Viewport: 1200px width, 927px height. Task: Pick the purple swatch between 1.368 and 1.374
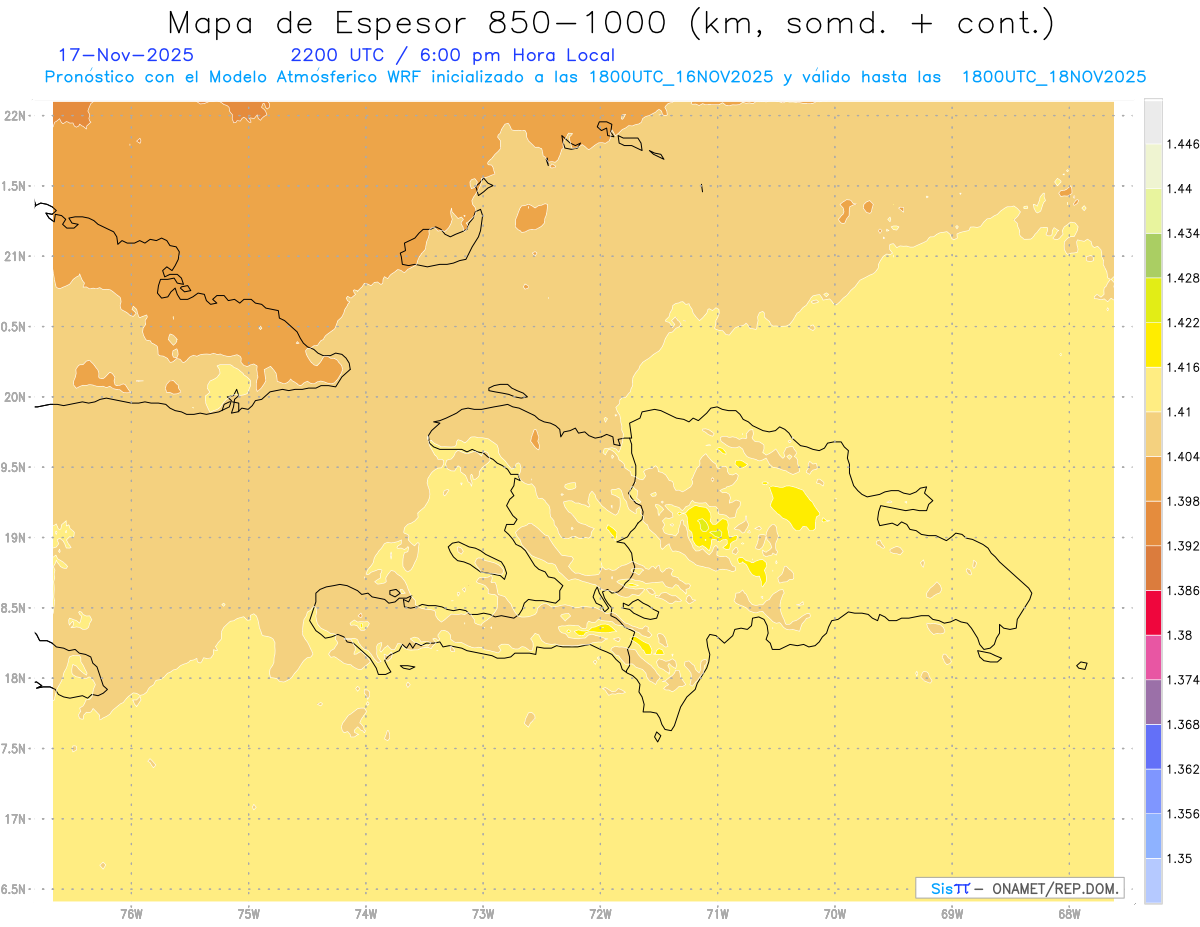1153,701
